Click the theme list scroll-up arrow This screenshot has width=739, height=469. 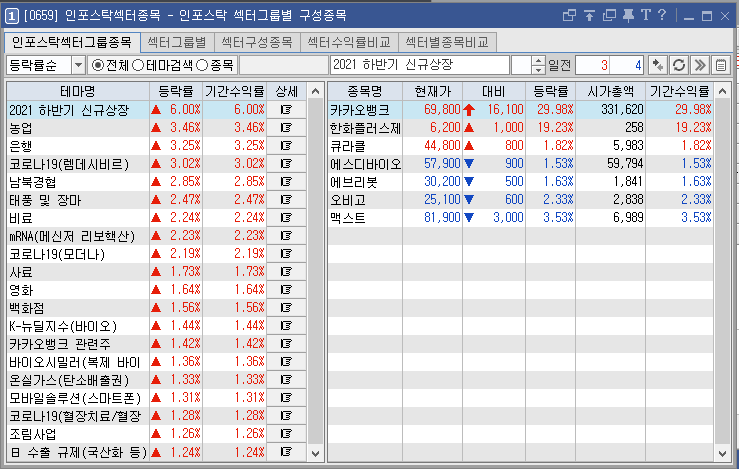(315, 91)
